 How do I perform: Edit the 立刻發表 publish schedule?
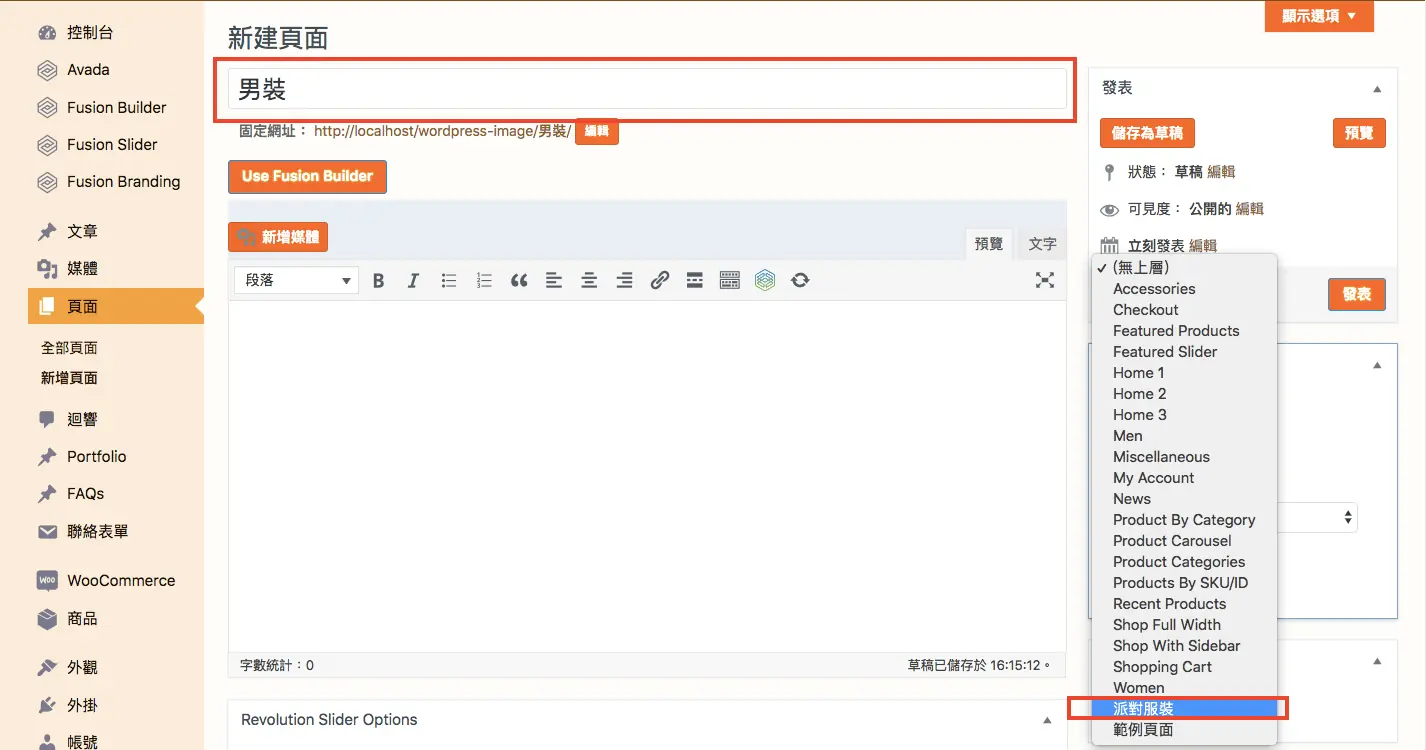pyautogui.click(x=1203, y=246)
